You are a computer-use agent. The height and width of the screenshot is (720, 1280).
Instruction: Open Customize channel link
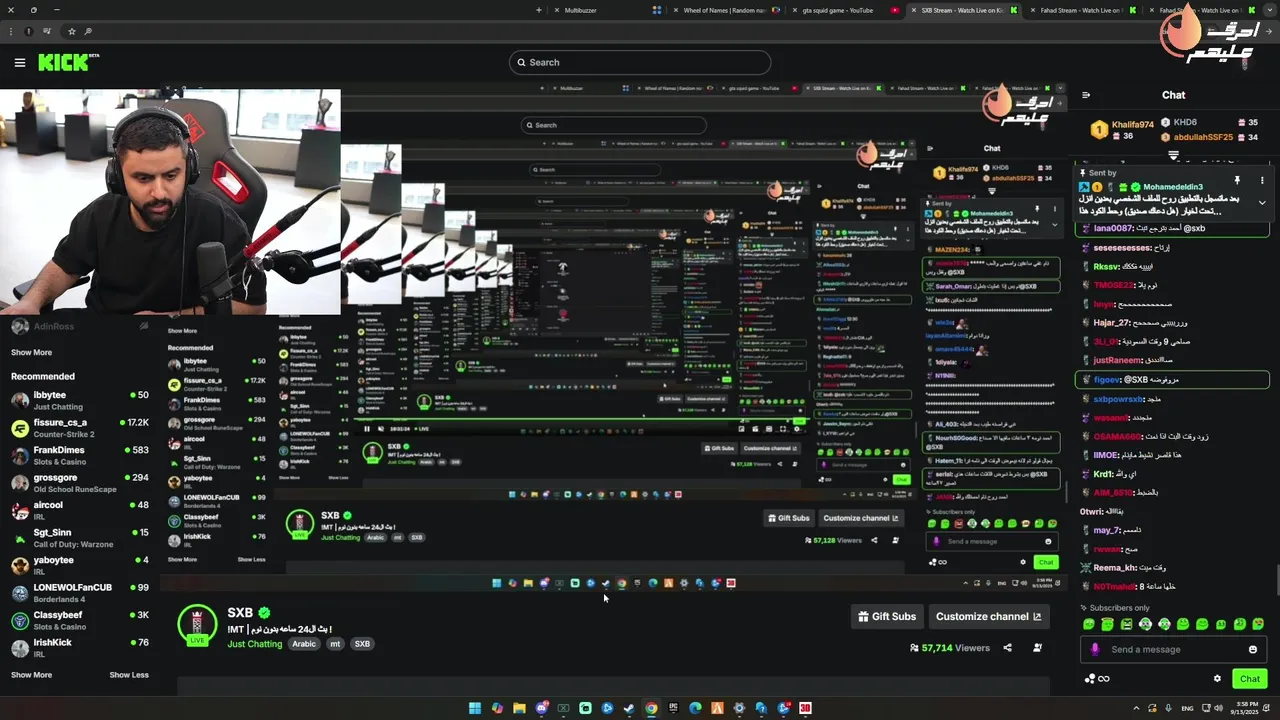pyautogui.click(x=988, y=616)
